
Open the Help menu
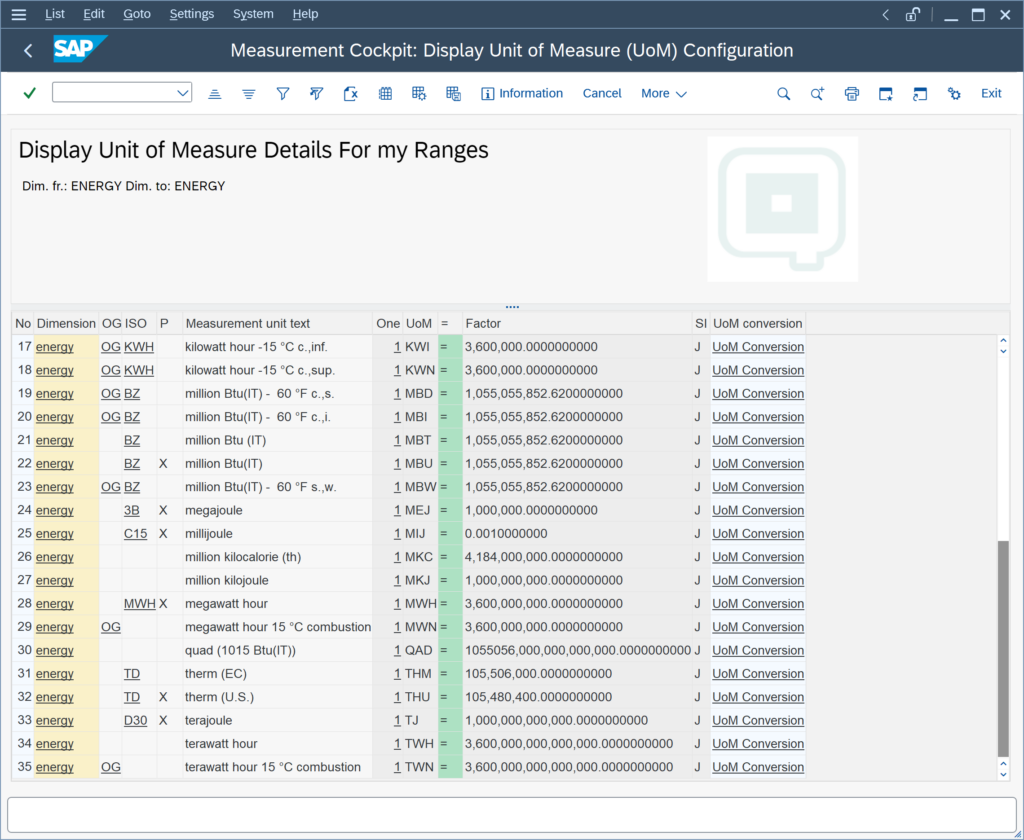(x=305, y=14)
